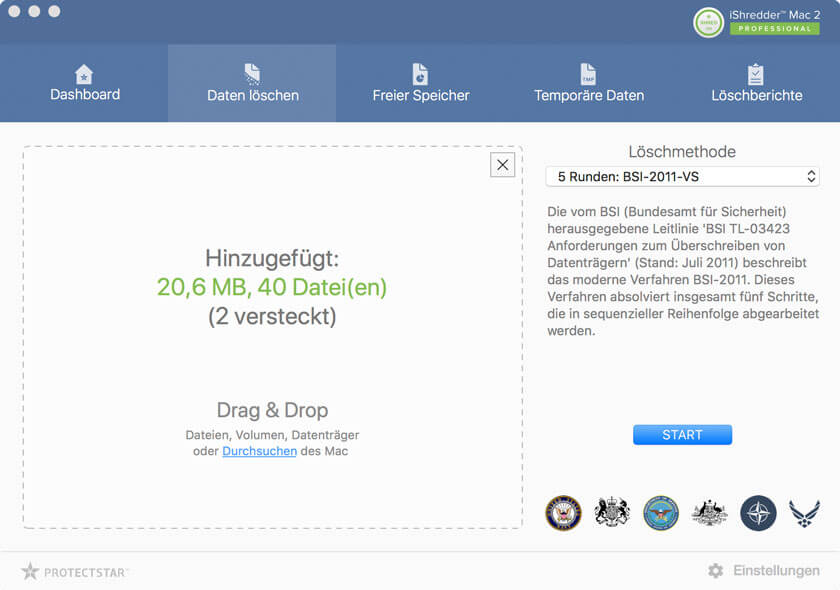Go to the Freier Speicher tab
This screenshot has width=840, height=590.
pos(421,83)
